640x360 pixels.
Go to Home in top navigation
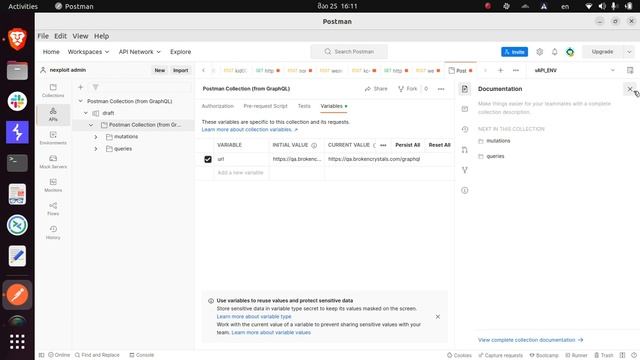[51, 52]
